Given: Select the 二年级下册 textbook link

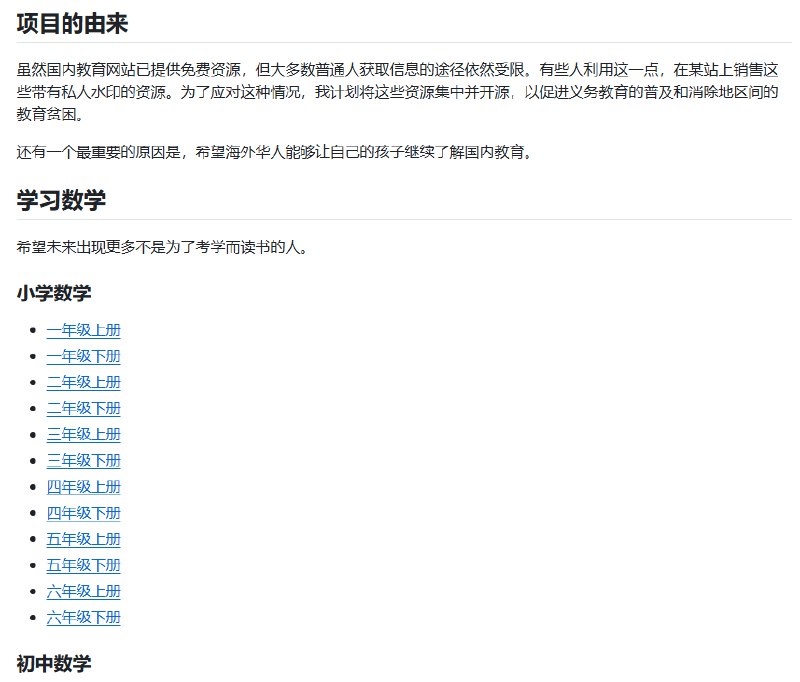Looking at the screenshot, I should coord(83,408).
